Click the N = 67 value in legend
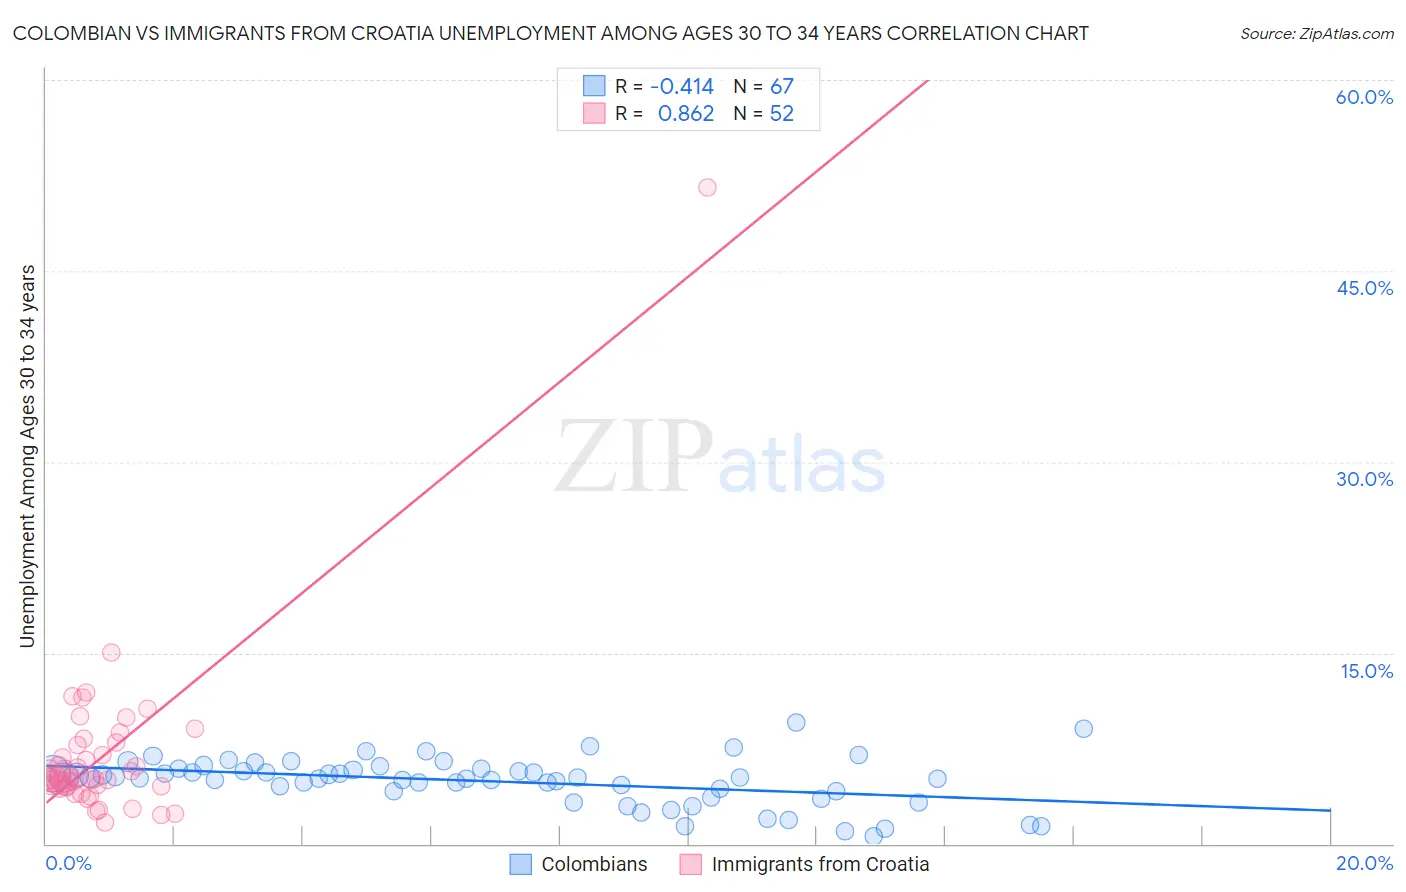The image size is (1406, 892). pyautogui.click(x=763, y=86)
